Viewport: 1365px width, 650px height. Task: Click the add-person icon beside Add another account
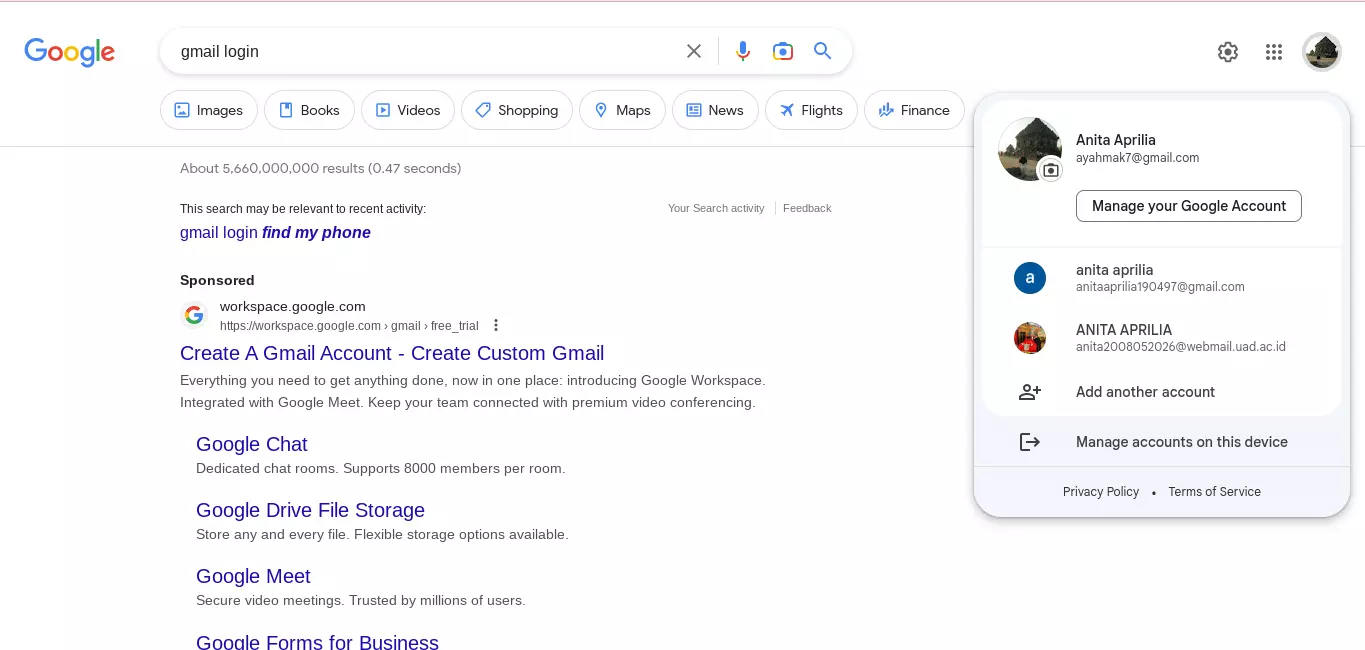[x=1030, y=392]
